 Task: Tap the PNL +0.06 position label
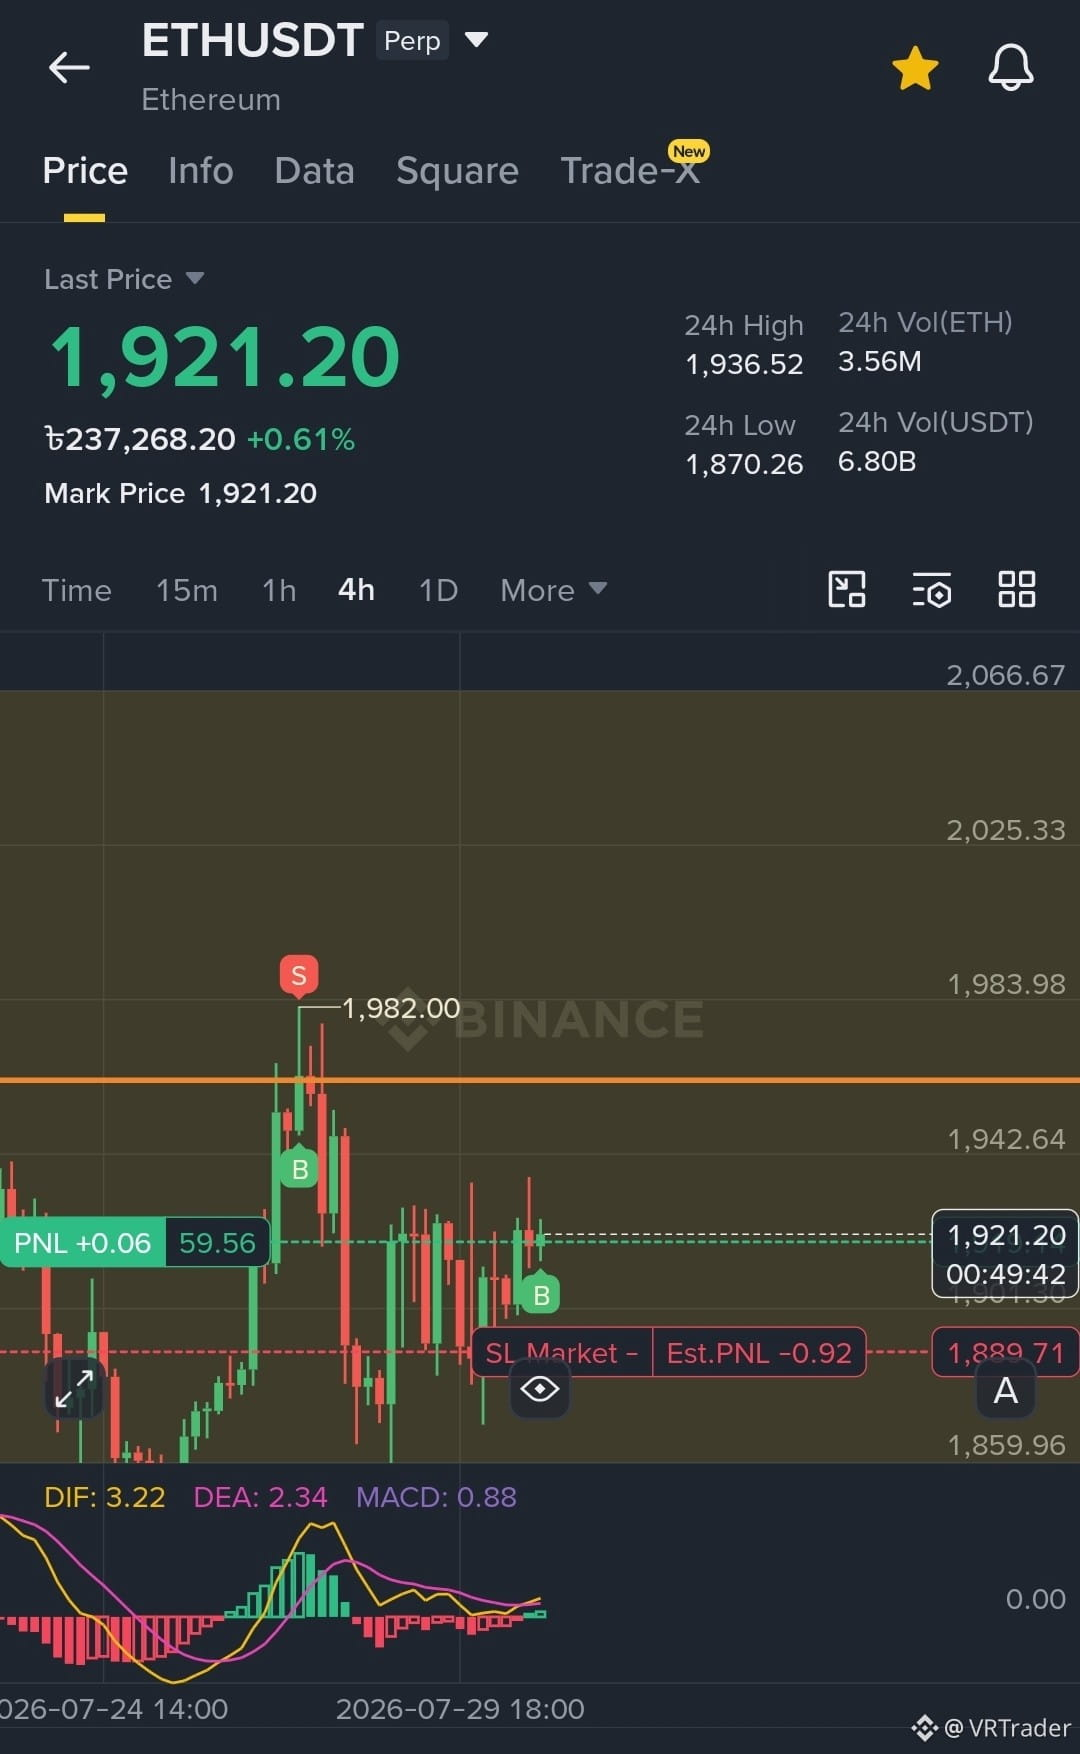pos(82,1243)
